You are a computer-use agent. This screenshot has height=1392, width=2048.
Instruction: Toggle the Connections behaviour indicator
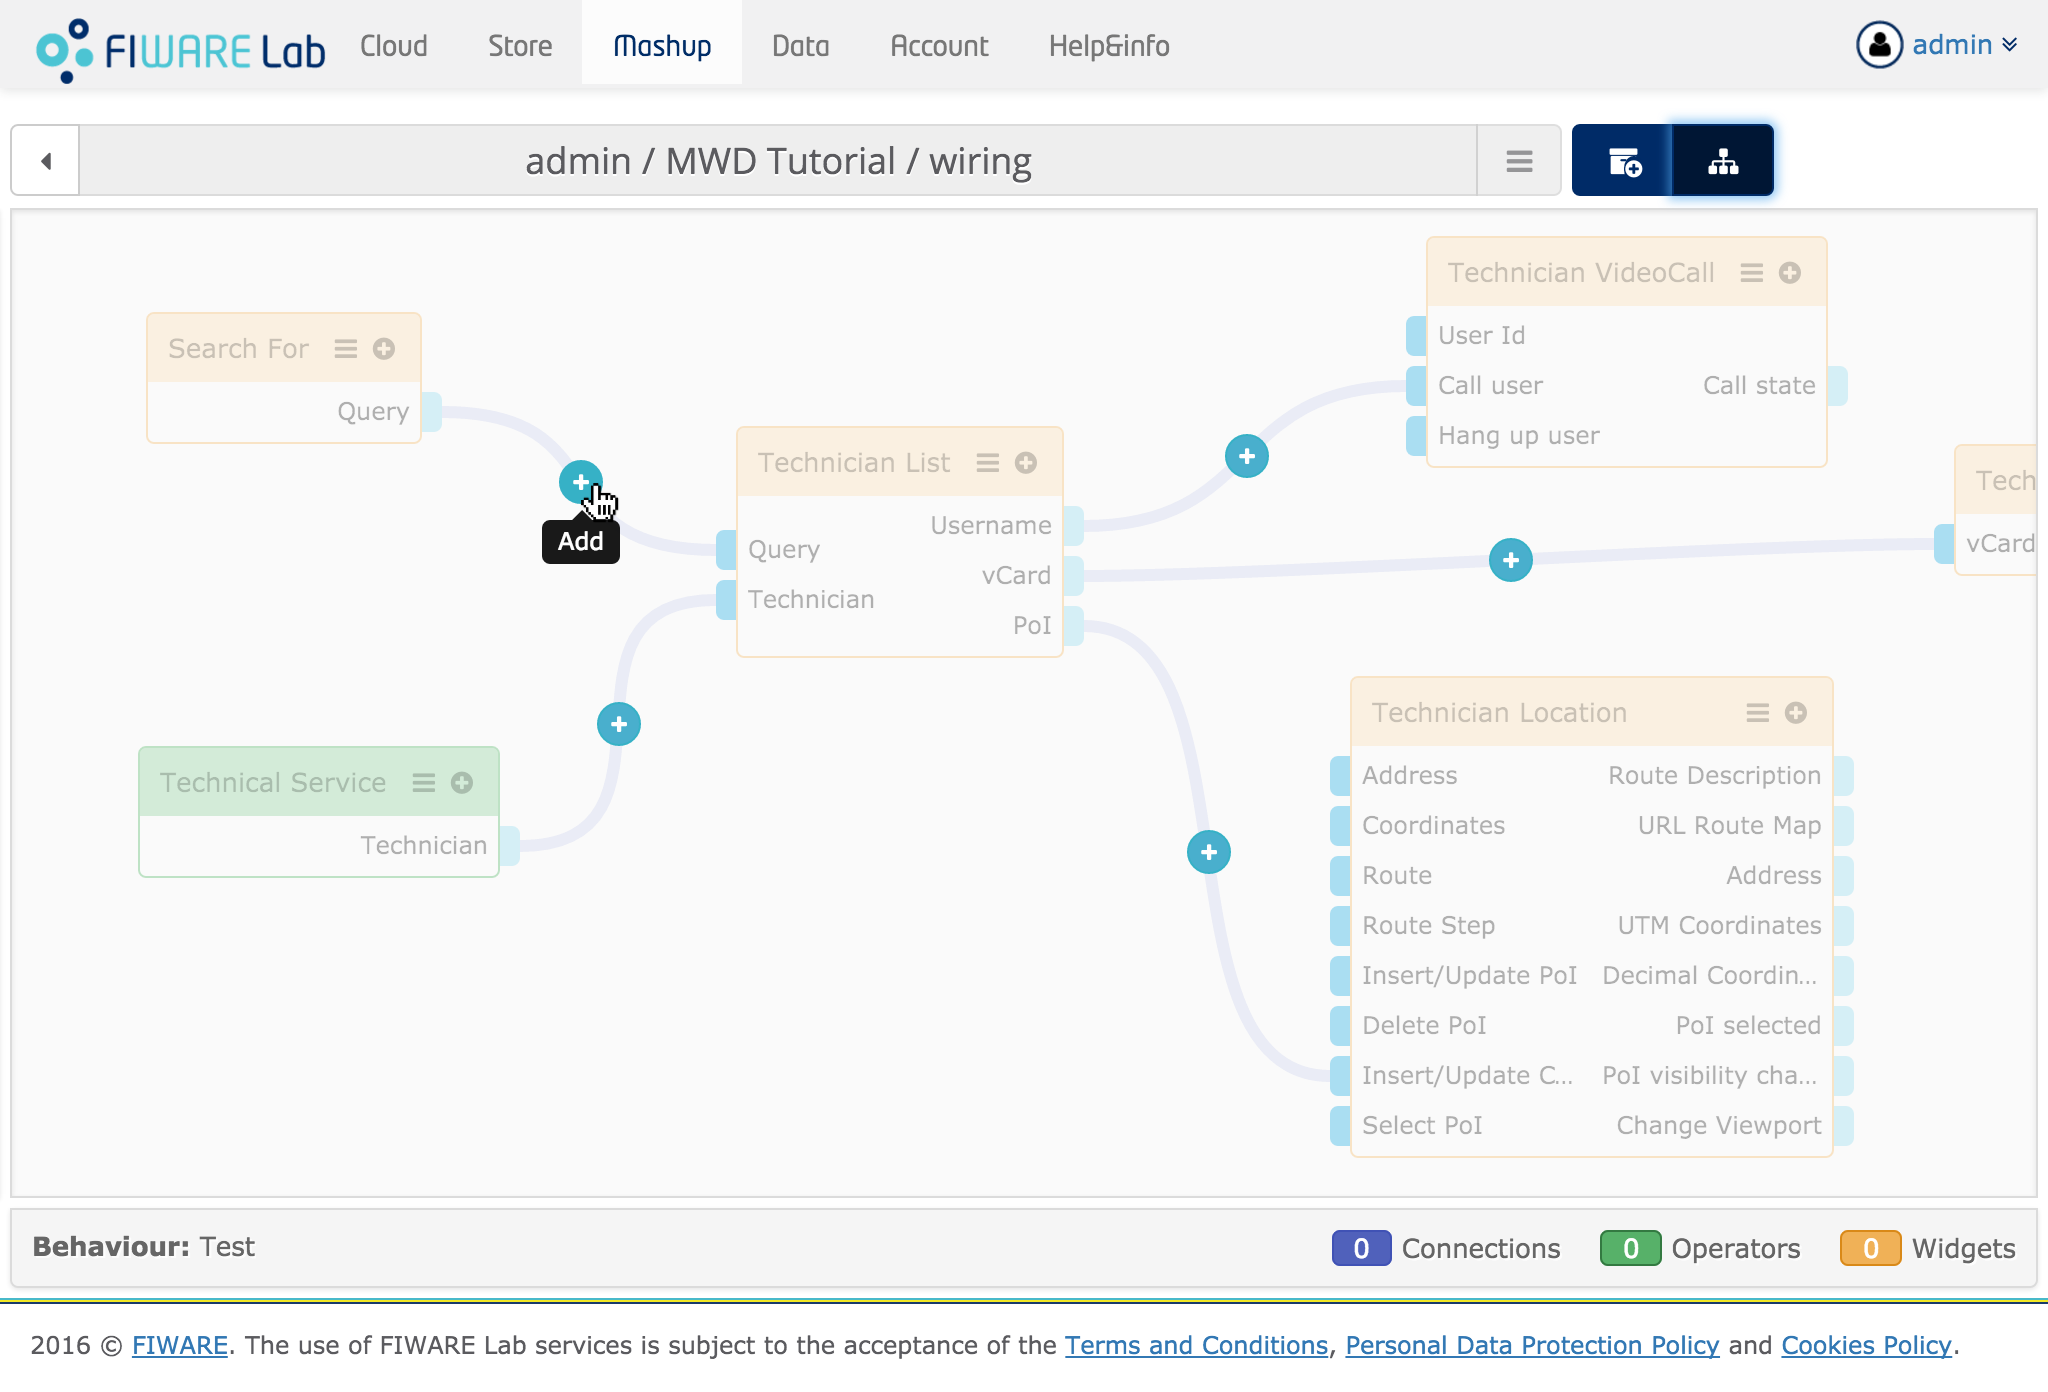(x=1358, y=1248)
